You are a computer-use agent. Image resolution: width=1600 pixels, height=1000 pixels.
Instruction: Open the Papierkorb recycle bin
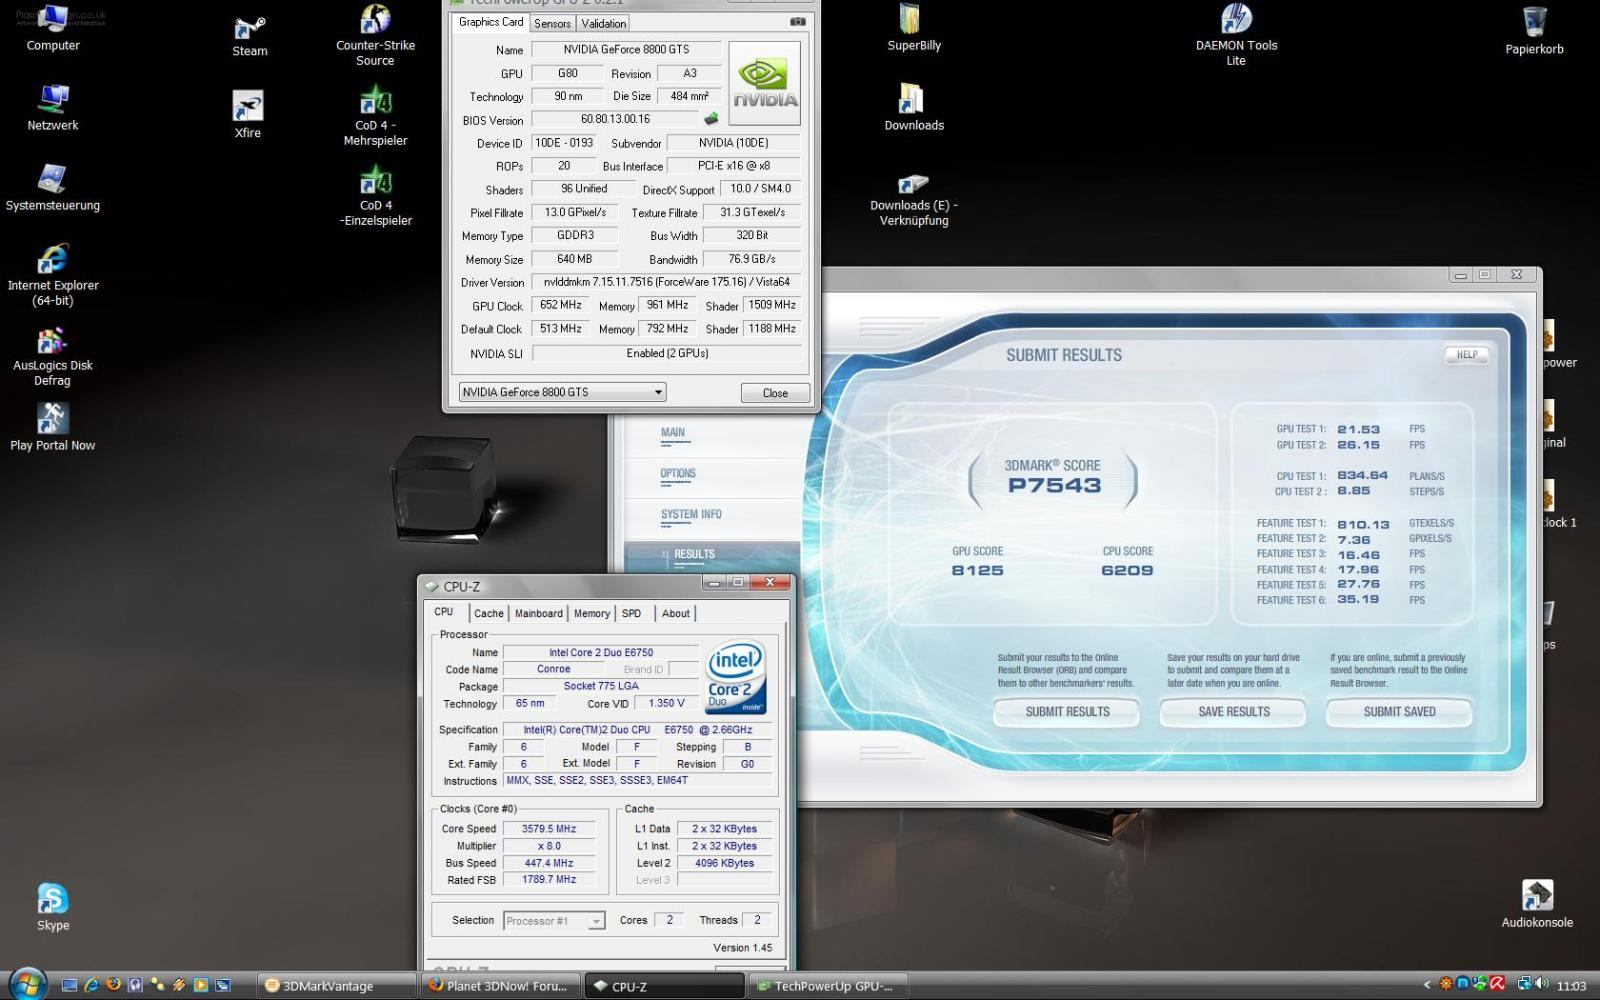point(1534,30)
